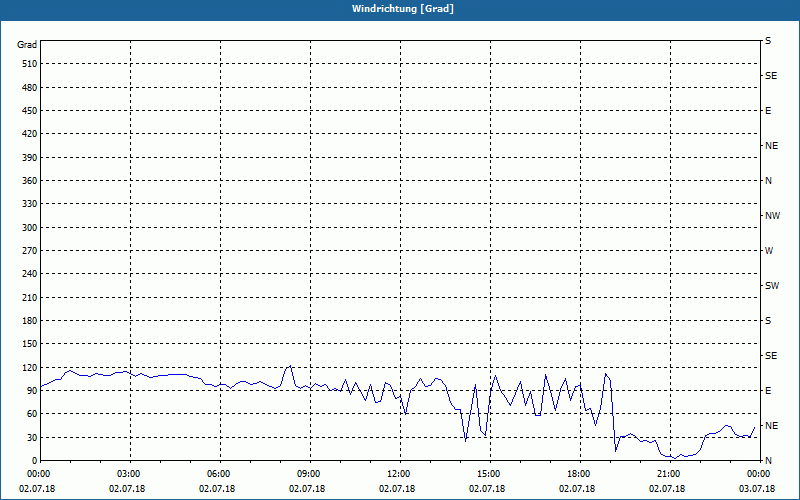Select the 210 y-axis value
The width and height of the screenshot is (800, 500).
29,297
